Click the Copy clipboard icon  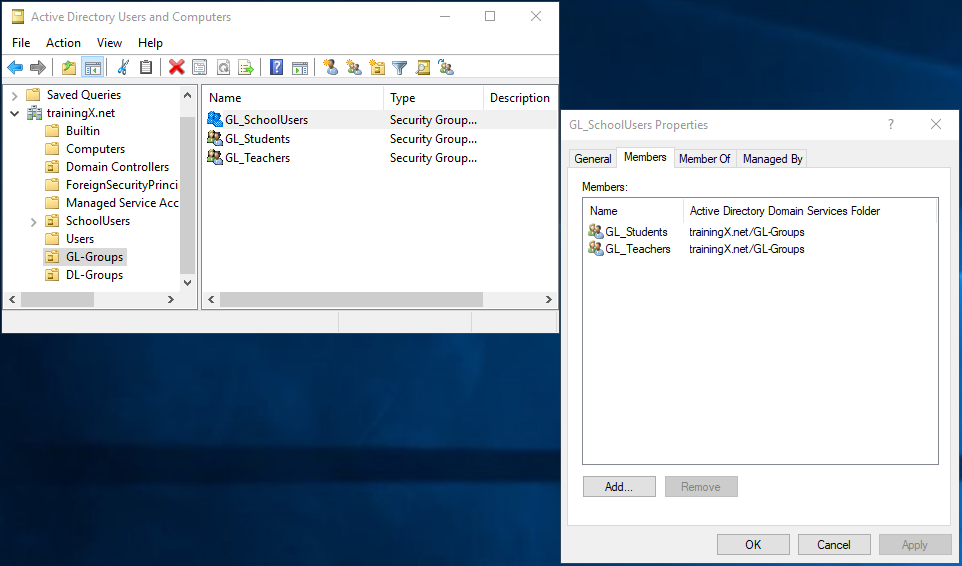(x=146, y=67)
